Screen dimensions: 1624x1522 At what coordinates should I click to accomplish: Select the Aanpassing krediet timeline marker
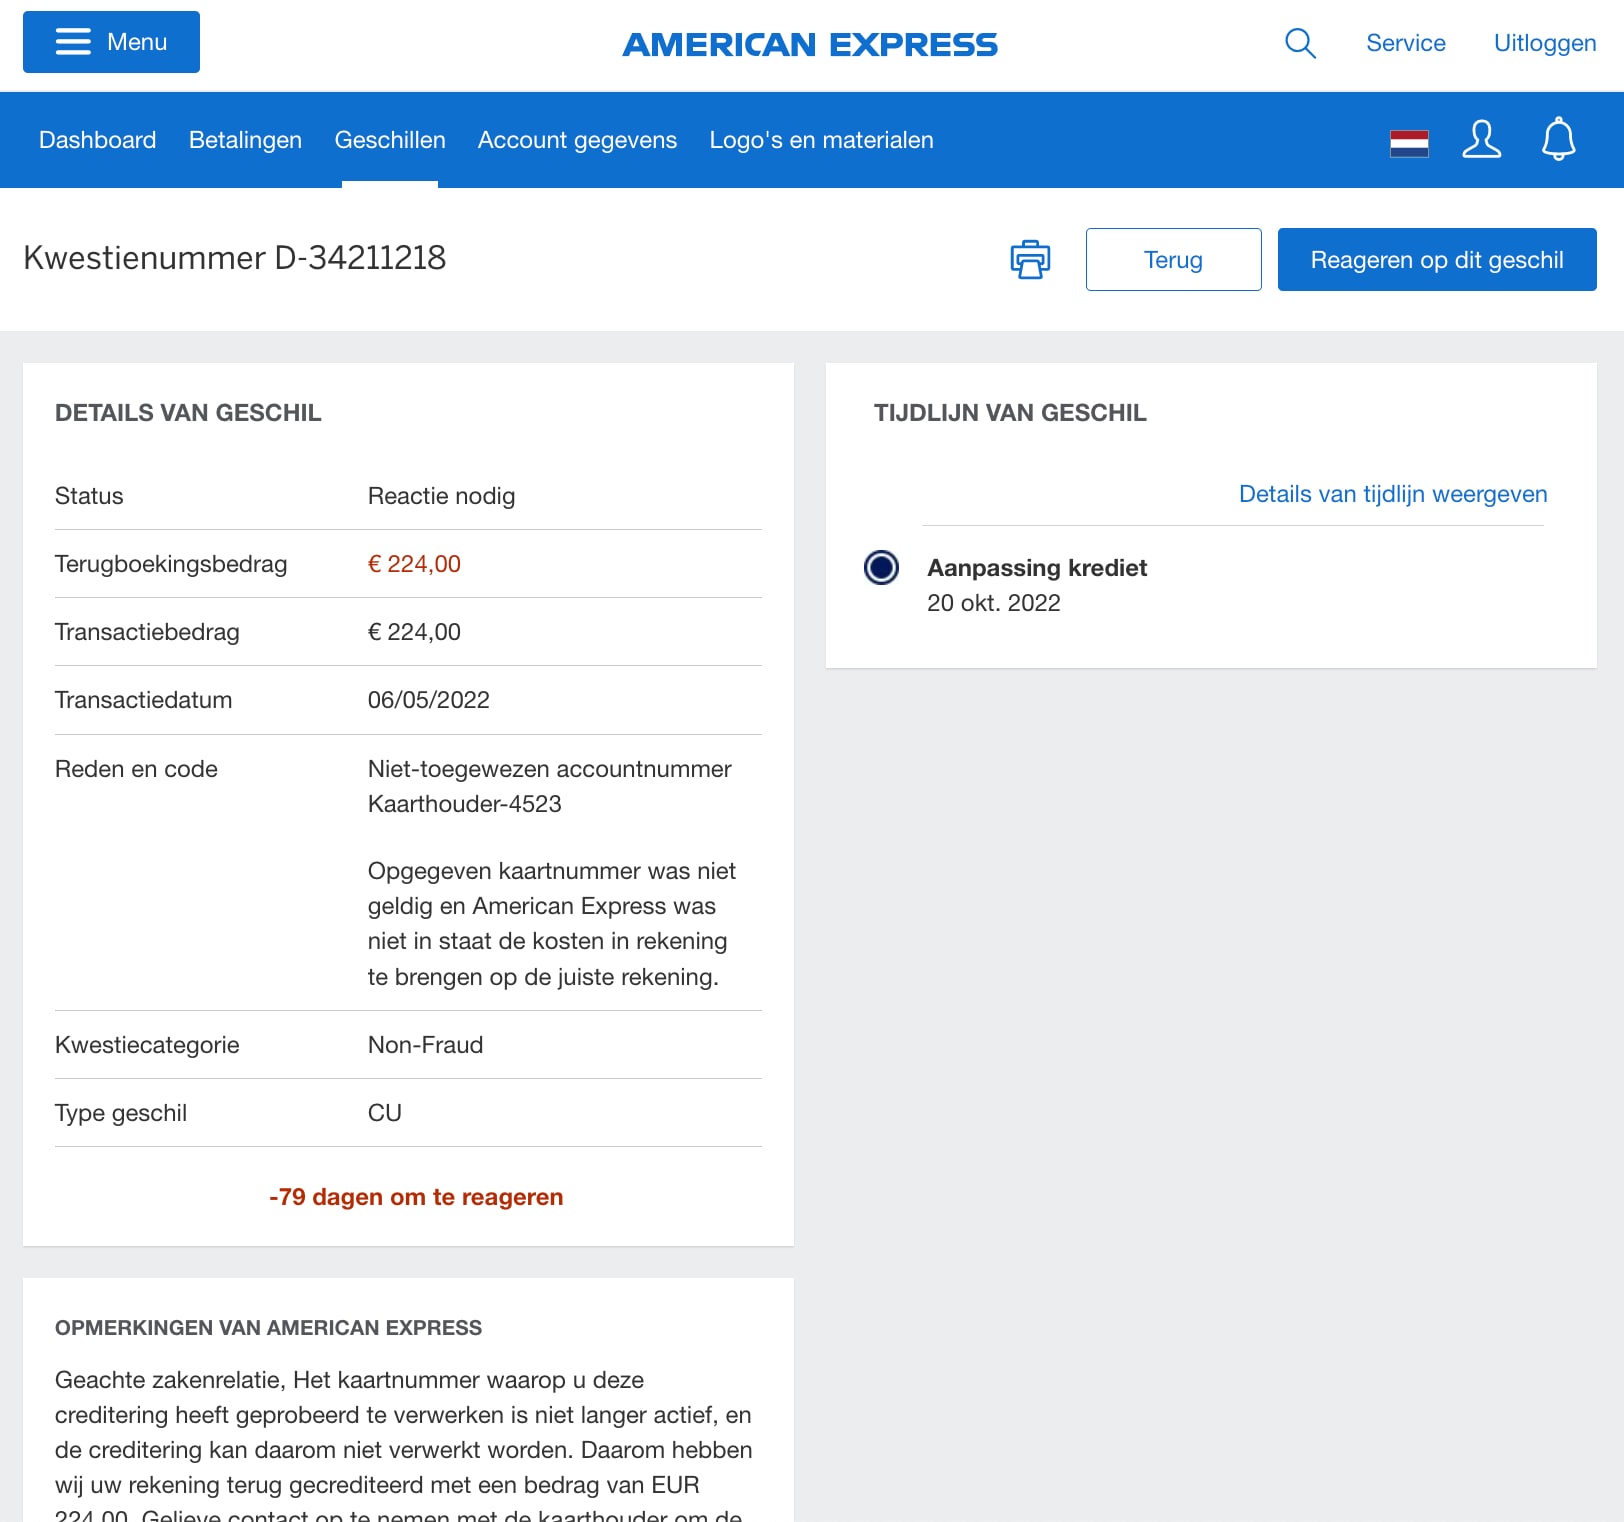click(x=881, y=568)
